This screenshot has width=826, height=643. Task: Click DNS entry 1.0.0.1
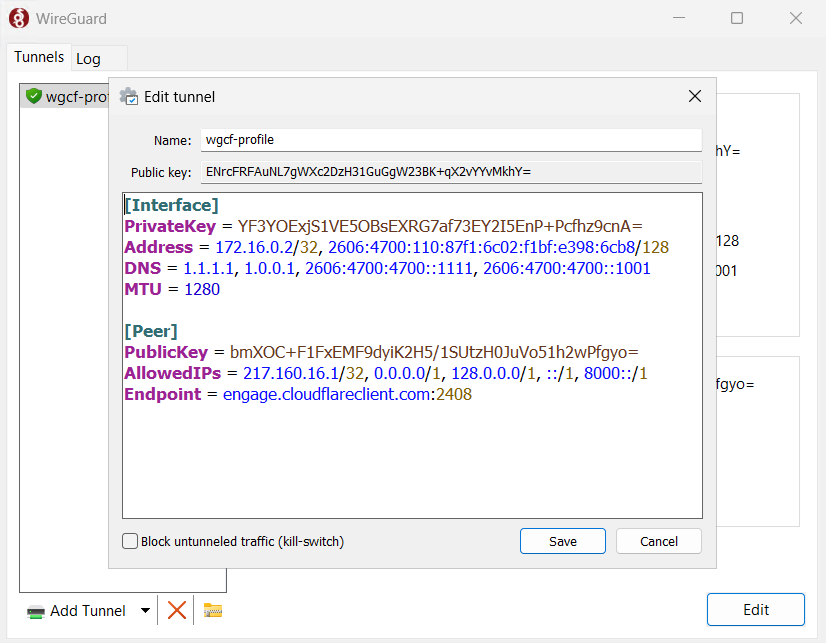269,268
